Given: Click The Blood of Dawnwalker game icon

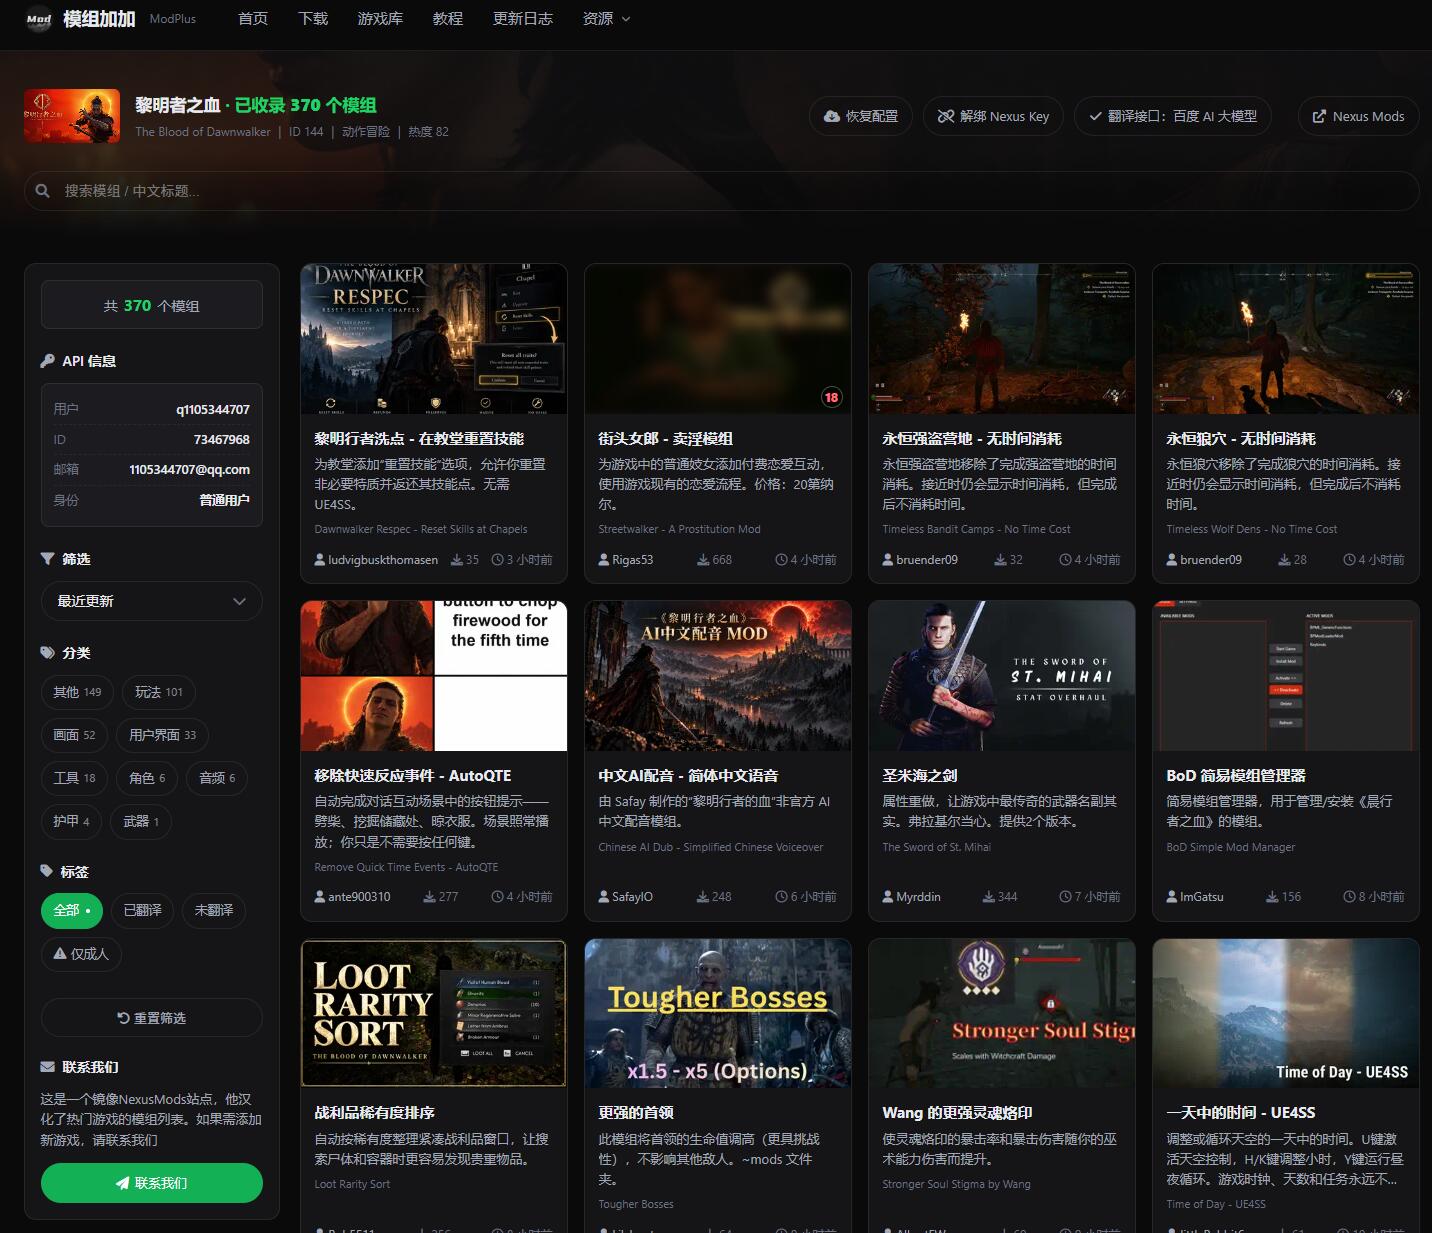Looking at the screenshot, I should pyautogui.click(x=72, y=116).
